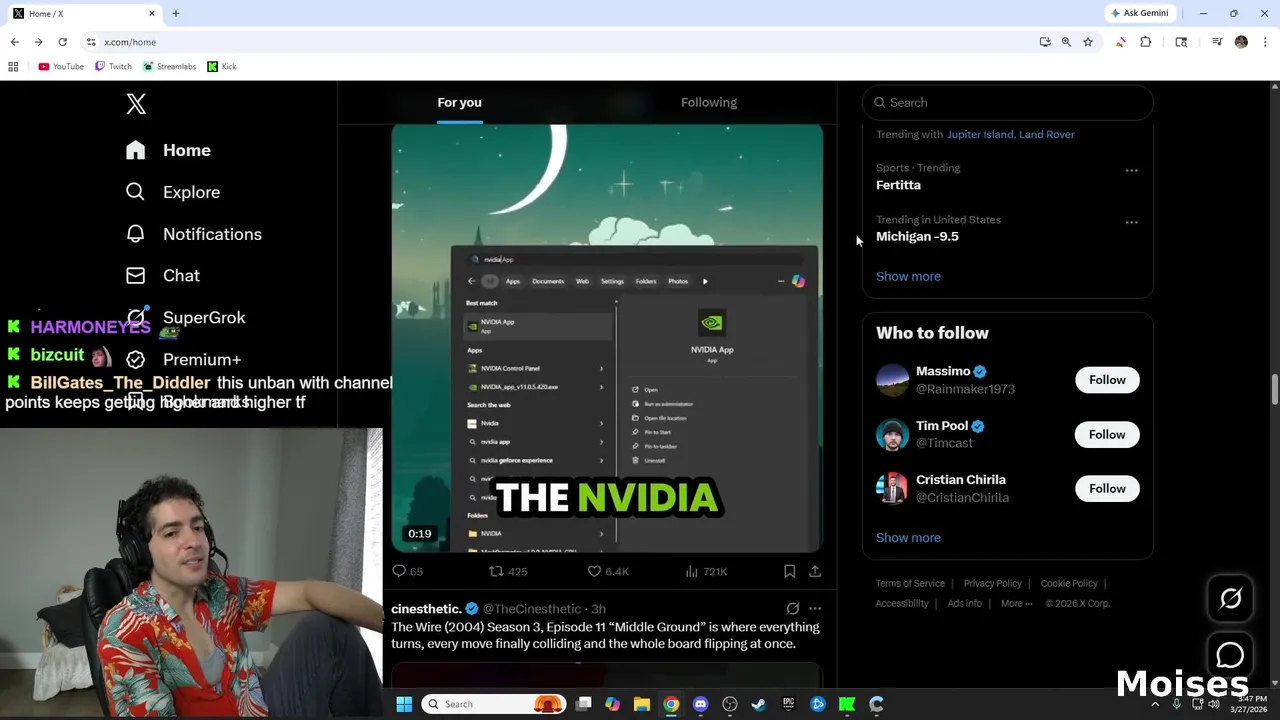Screen dimensions: 1280x720
Task: Open Chat envelope icon
Action: tap(135, 275)
